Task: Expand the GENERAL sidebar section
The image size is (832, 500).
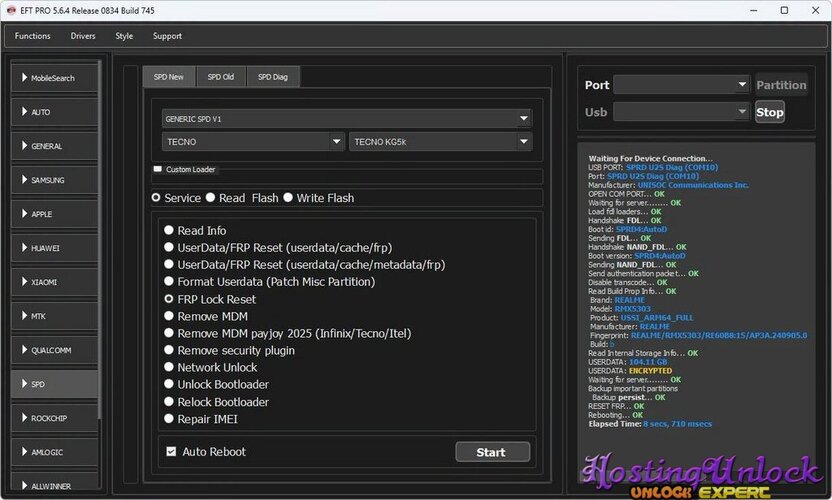Action: point(54,146)
